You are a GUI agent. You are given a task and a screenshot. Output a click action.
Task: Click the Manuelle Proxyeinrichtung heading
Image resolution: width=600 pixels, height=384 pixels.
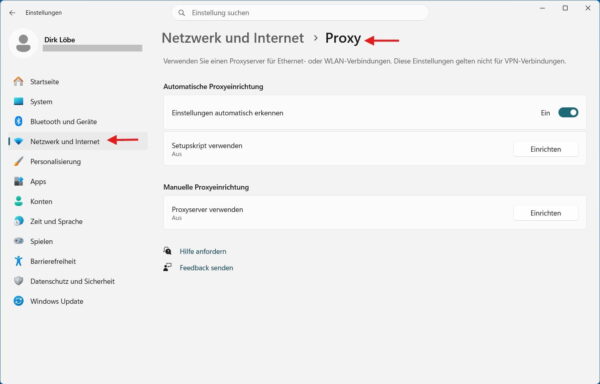click(x=206, y=187)
